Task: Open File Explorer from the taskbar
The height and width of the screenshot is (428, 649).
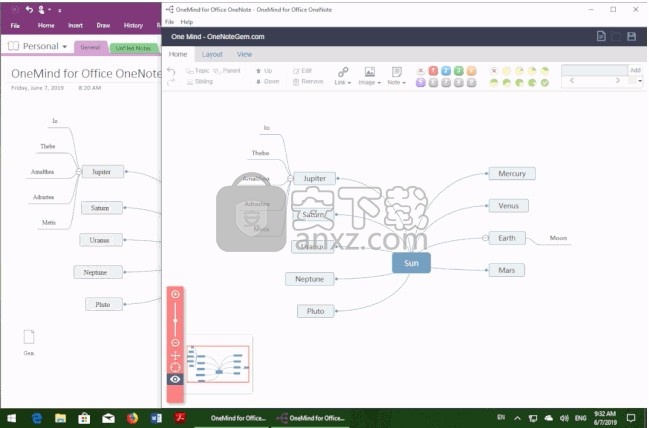Action: [x=60, y=418]
